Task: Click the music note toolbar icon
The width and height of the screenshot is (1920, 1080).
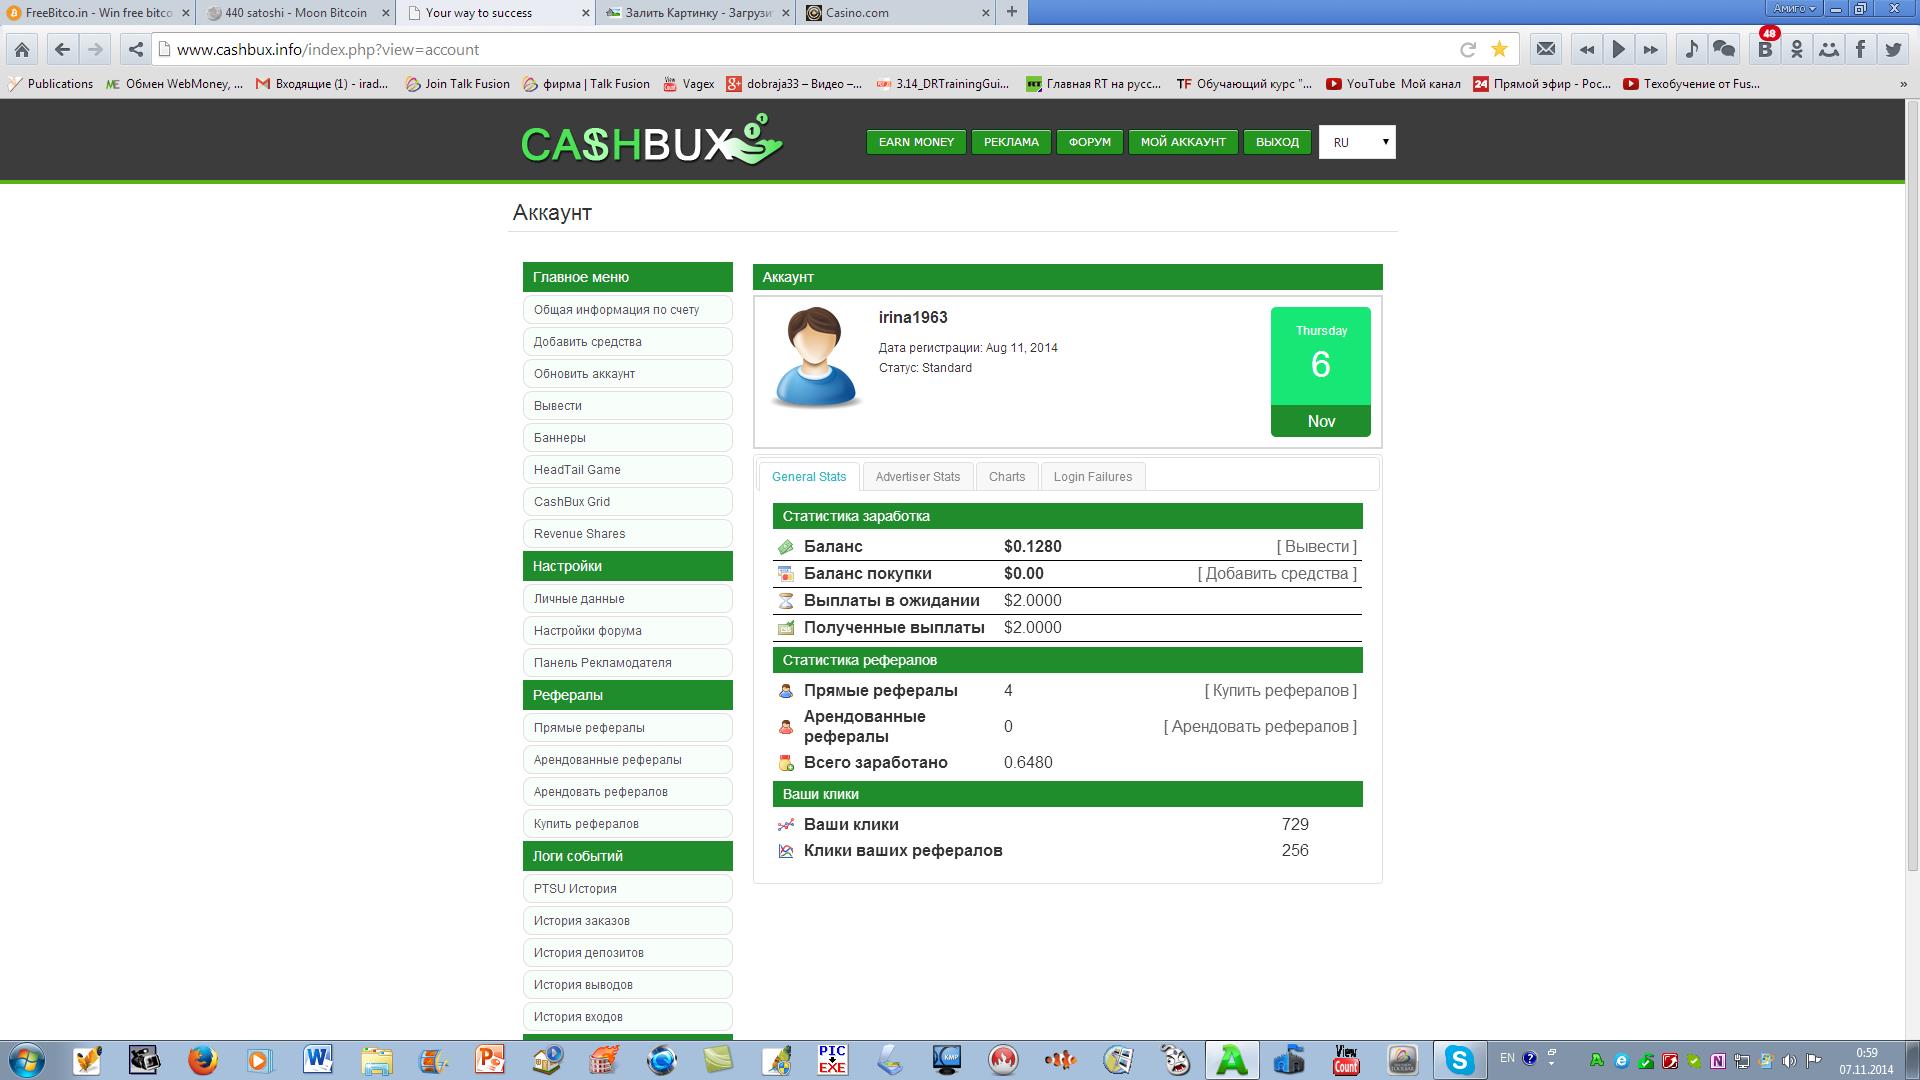Action: click(1692, 49)
